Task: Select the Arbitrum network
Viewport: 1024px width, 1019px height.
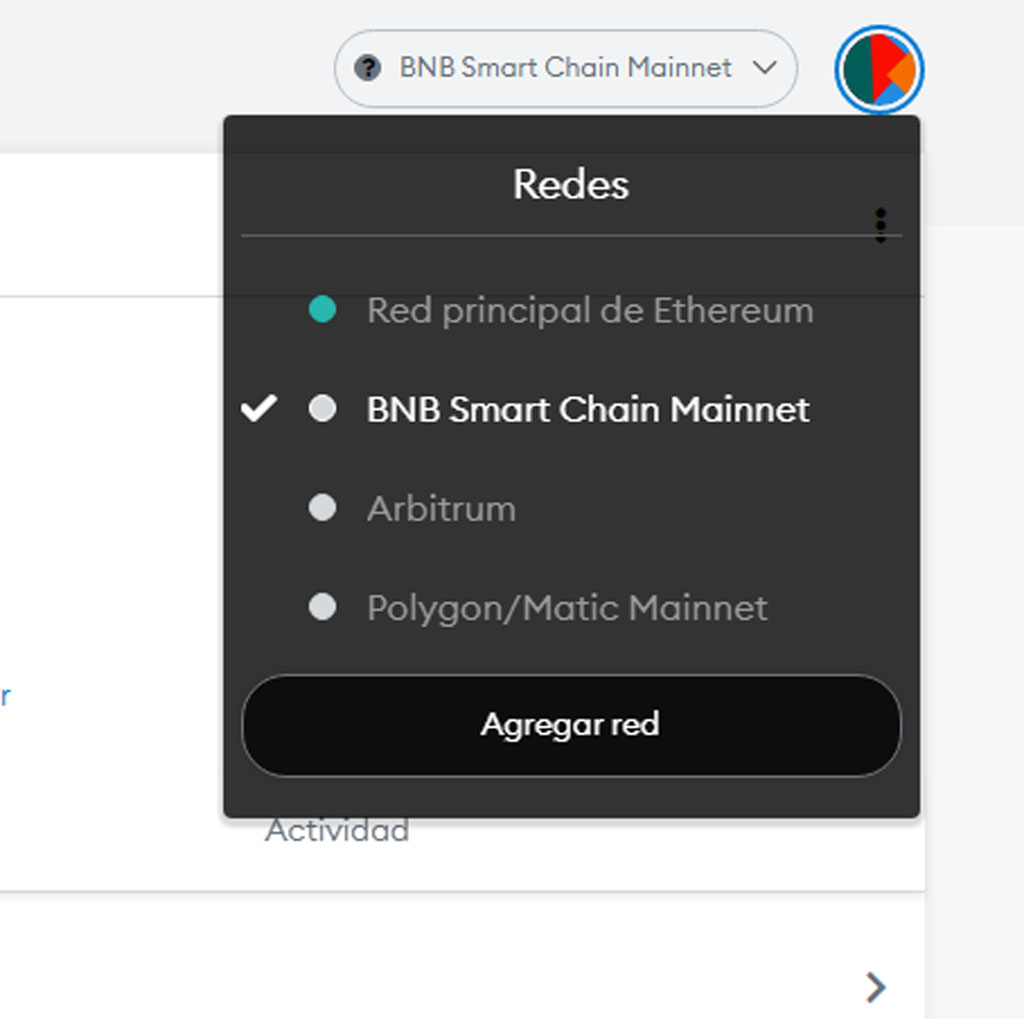Action: click(x=571, y=508)
